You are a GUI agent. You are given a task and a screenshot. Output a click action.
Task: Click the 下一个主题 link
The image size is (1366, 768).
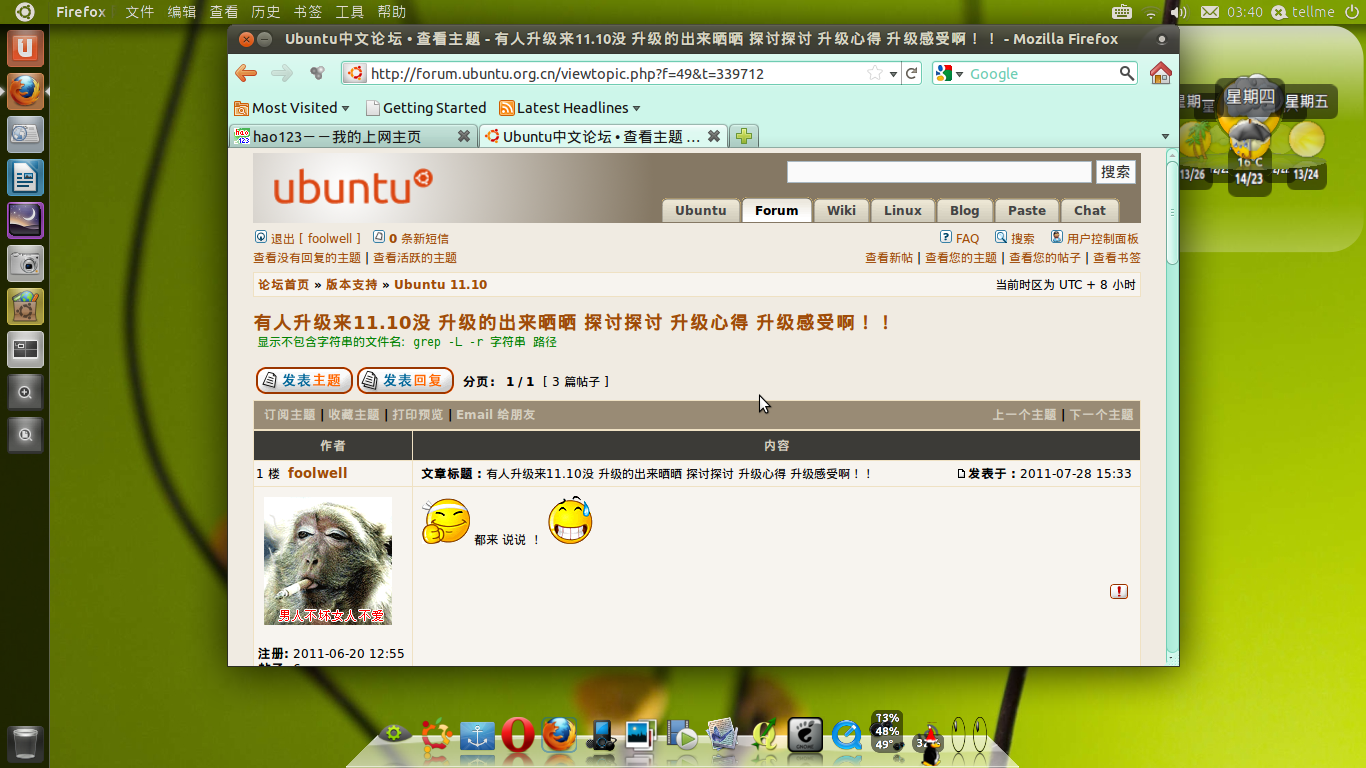coord(1102,415)
